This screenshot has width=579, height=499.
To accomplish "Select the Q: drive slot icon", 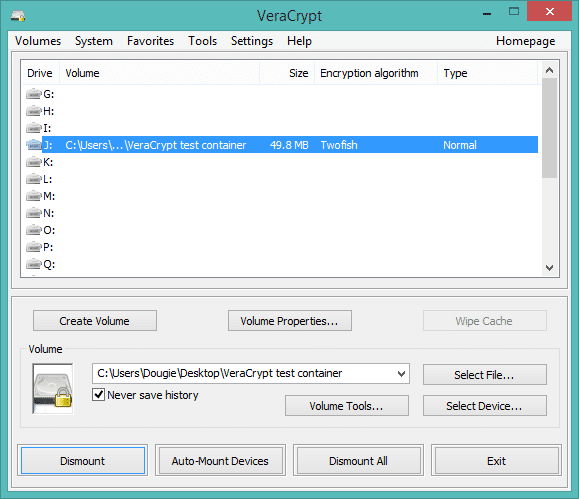I will pyautogui.click(x=34, y=264).
